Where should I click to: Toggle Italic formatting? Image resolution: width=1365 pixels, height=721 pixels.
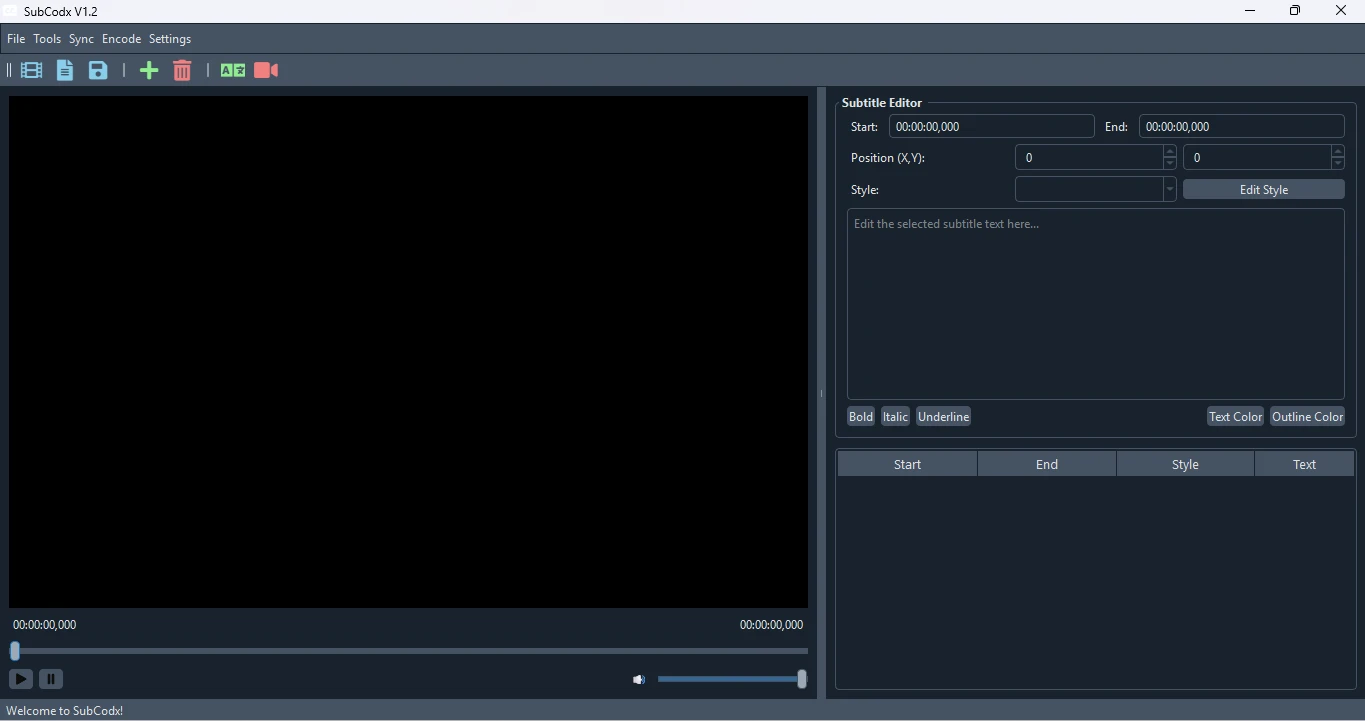pyautogui.click(x=895, y=417)
